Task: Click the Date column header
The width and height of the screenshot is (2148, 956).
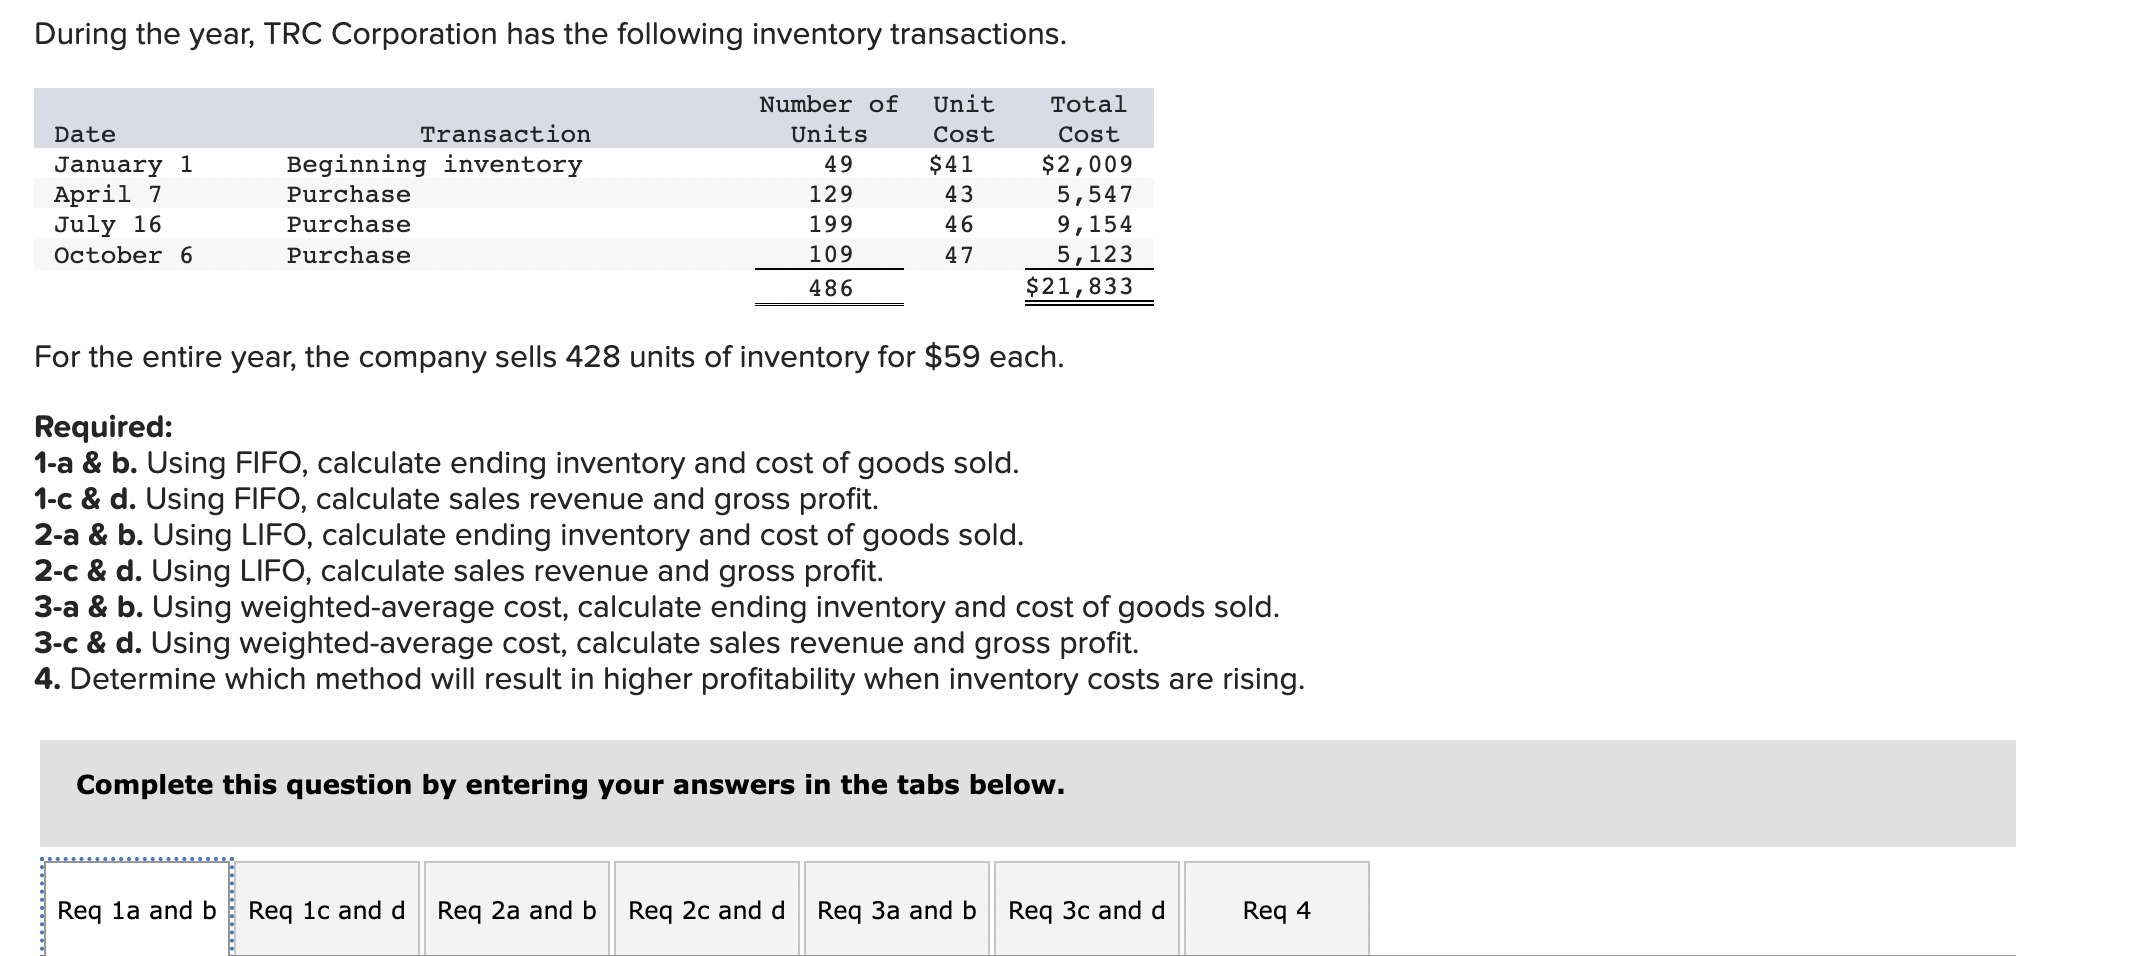Action: (x=85, y=133)
